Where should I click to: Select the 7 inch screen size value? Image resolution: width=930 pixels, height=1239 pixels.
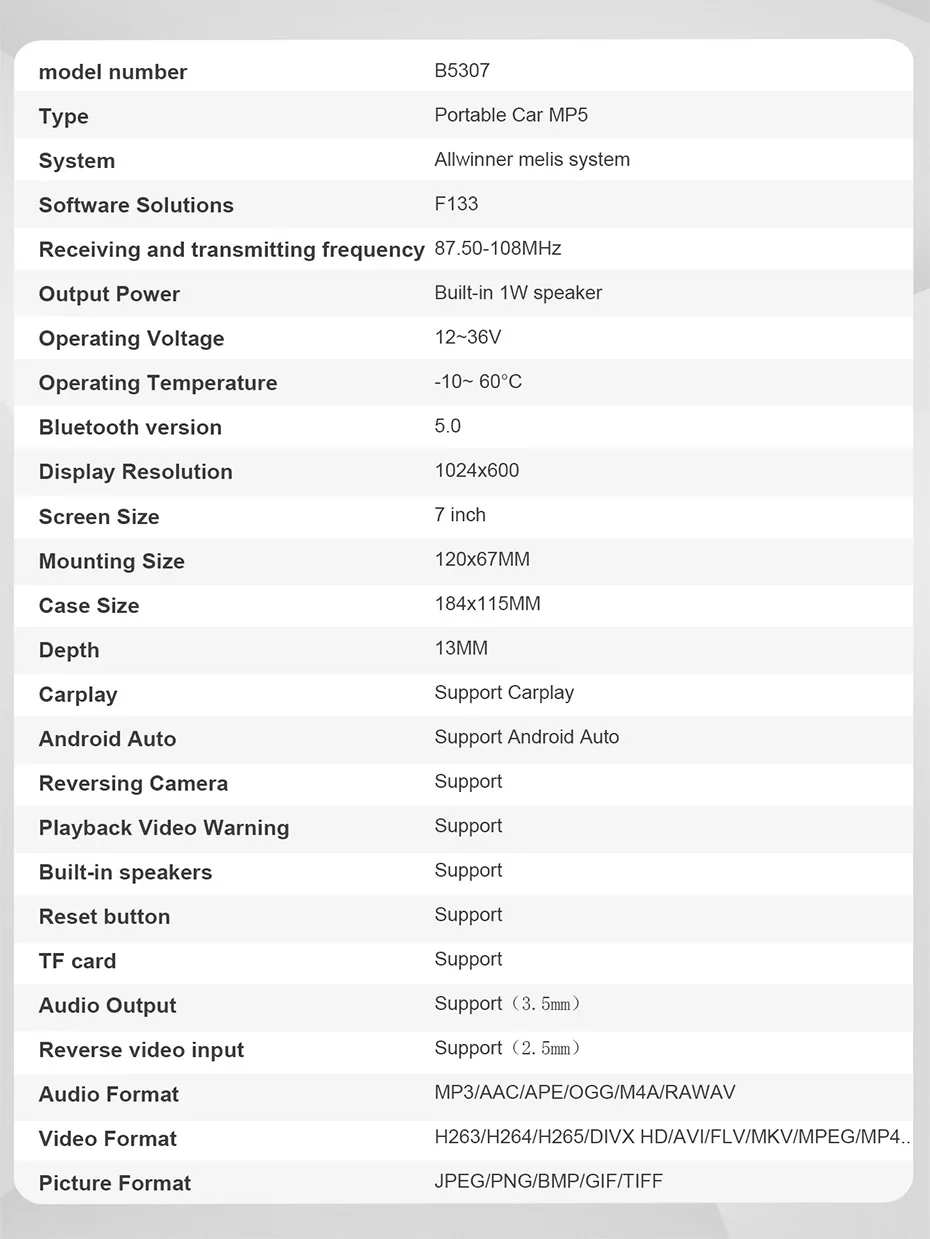tap(460, 515)
